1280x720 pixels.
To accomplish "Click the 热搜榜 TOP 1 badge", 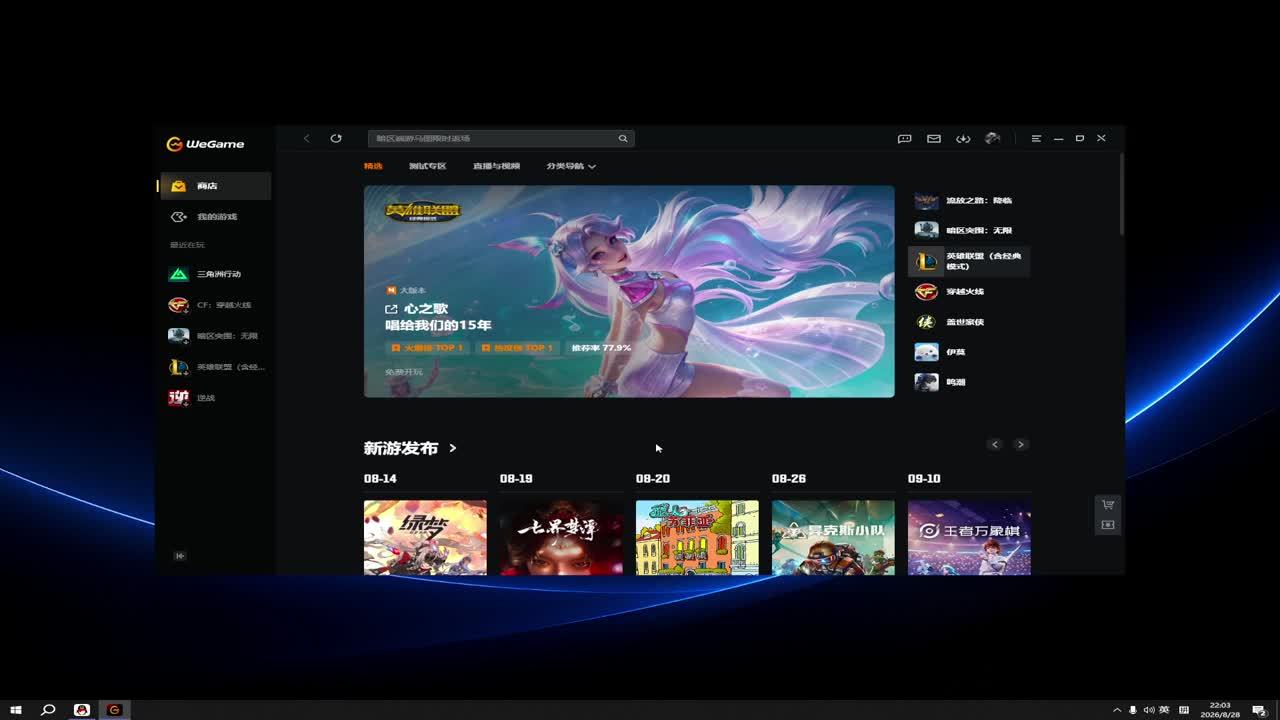I will tap(516, 348).
